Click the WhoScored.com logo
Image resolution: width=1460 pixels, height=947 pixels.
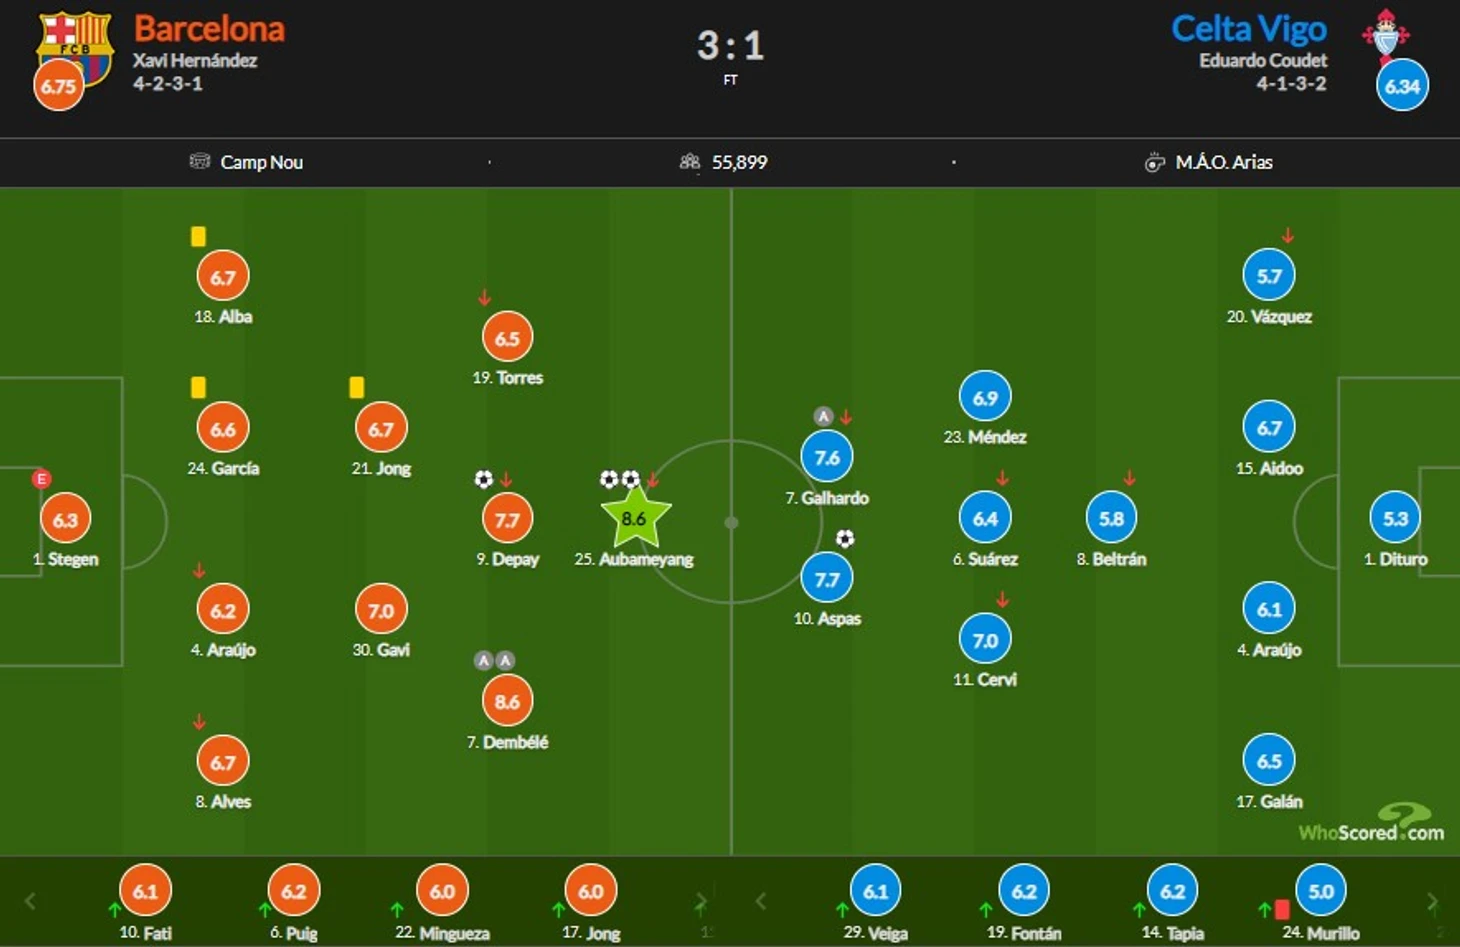(x=1371, y=823)
